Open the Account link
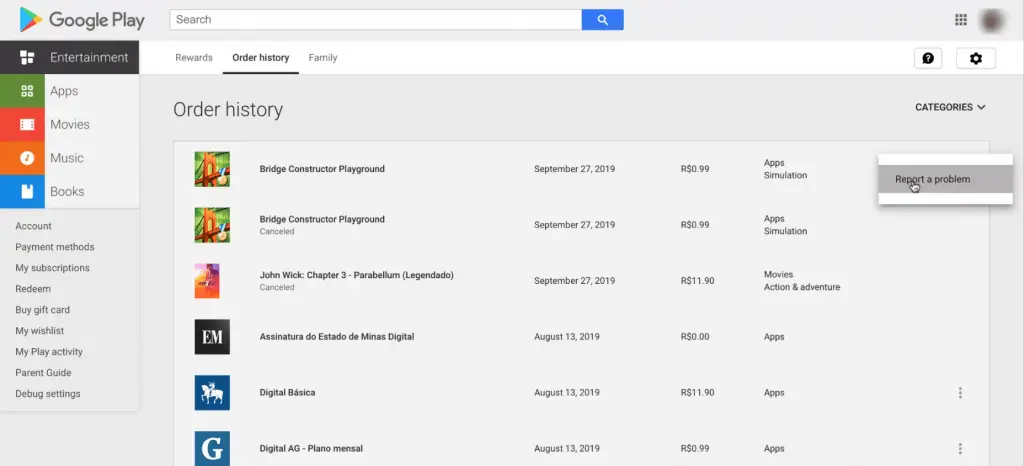The image size is (1024, 466). [x=33, y=226]
